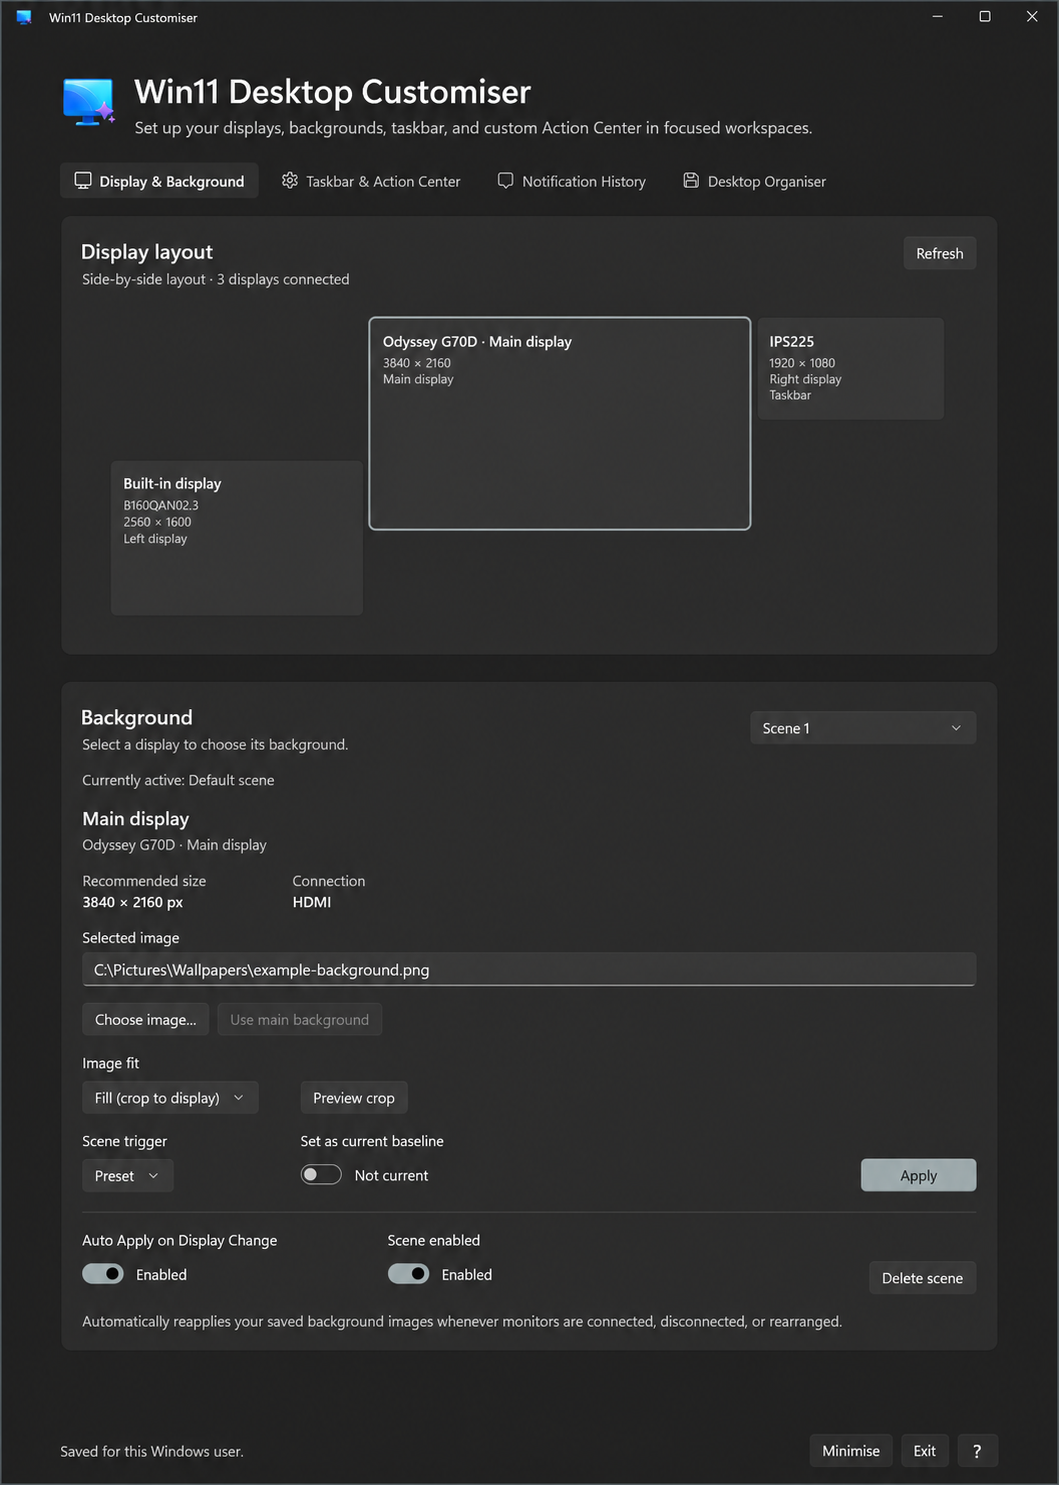1059x1485 pixels.
Task: Open help with the question mark button
Action: (x=977, y=1451)
